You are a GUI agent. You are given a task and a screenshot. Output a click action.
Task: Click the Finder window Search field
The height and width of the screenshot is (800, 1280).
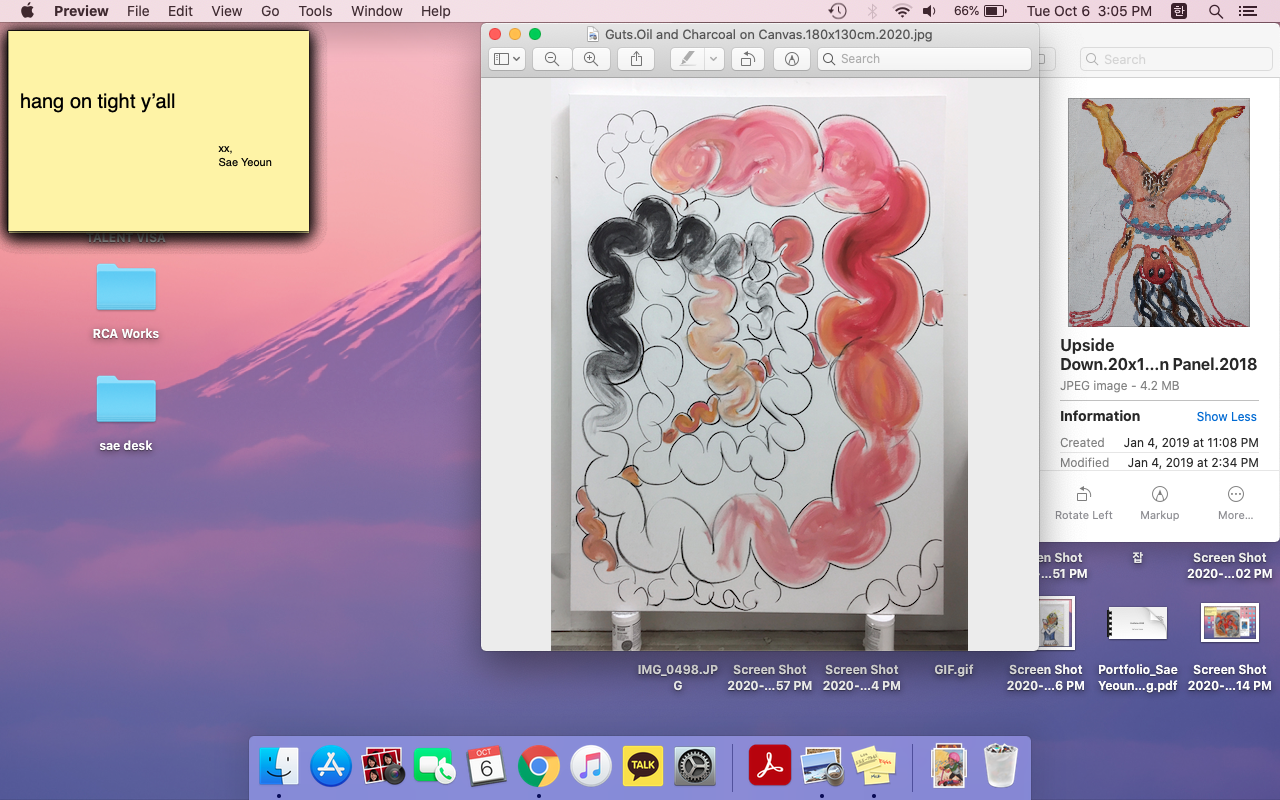point(1175,59)
